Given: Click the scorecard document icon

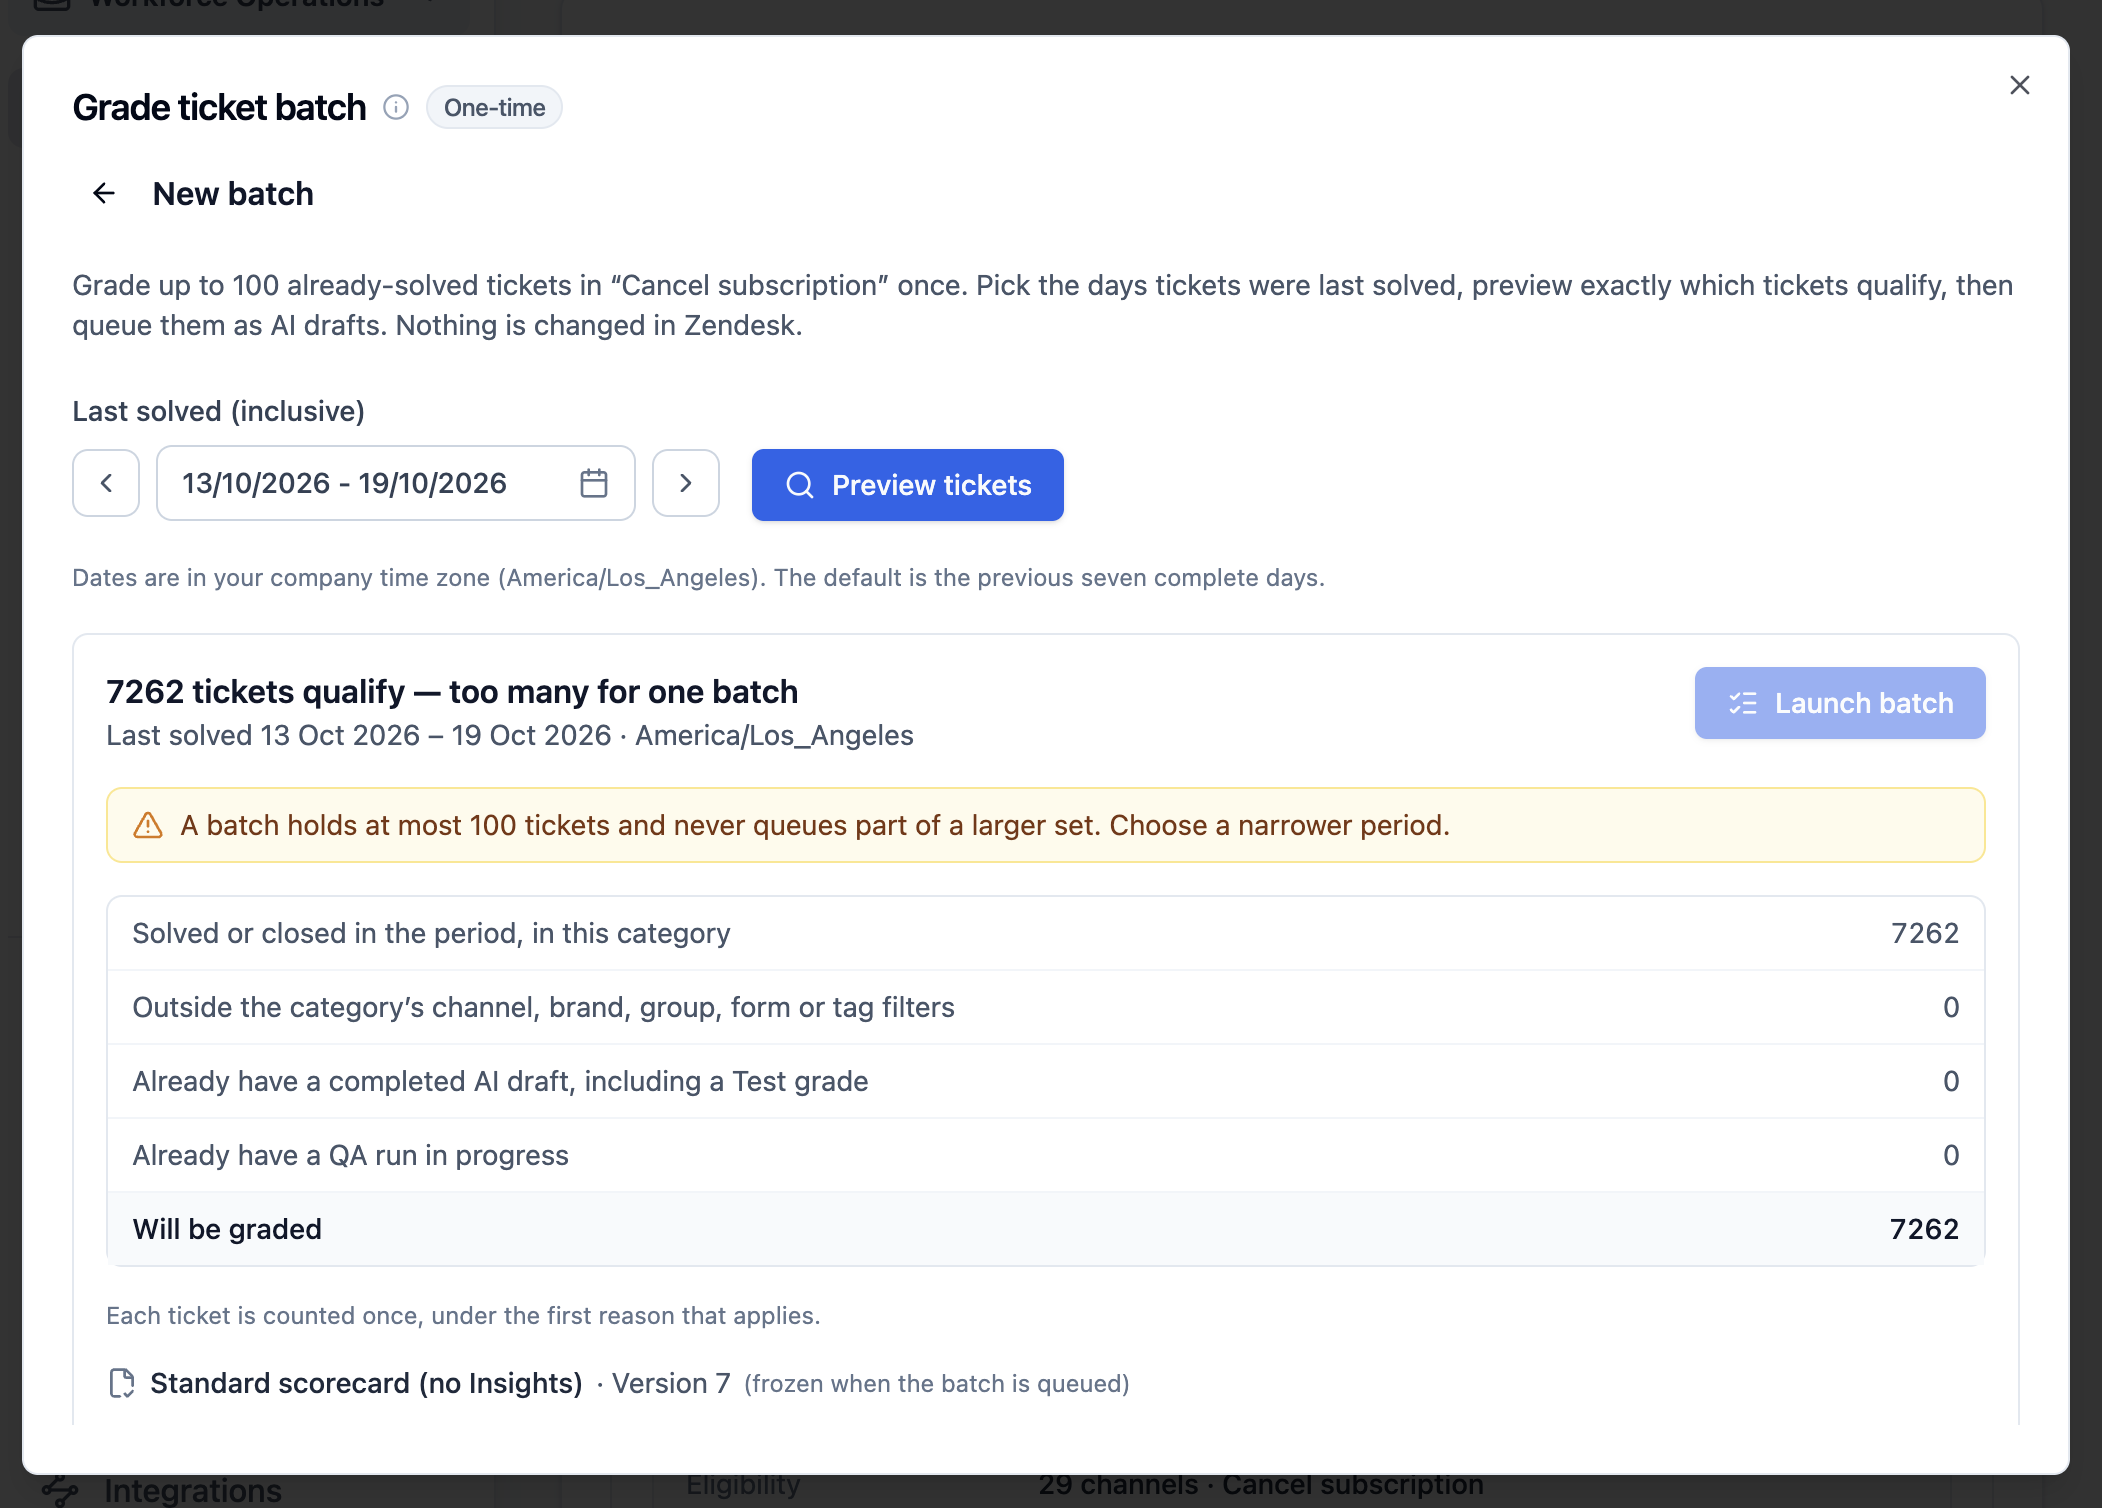Looking at the screenshot, I should 122,1383.
